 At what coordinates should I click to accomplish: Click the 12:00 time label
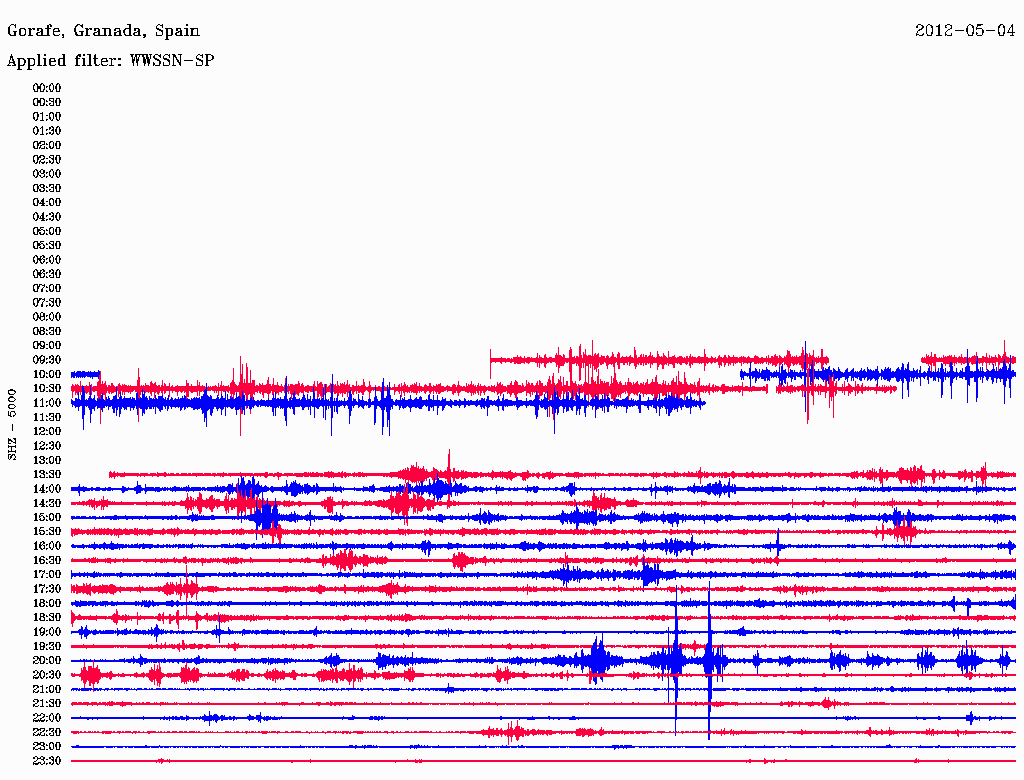(x=47, y=432)
